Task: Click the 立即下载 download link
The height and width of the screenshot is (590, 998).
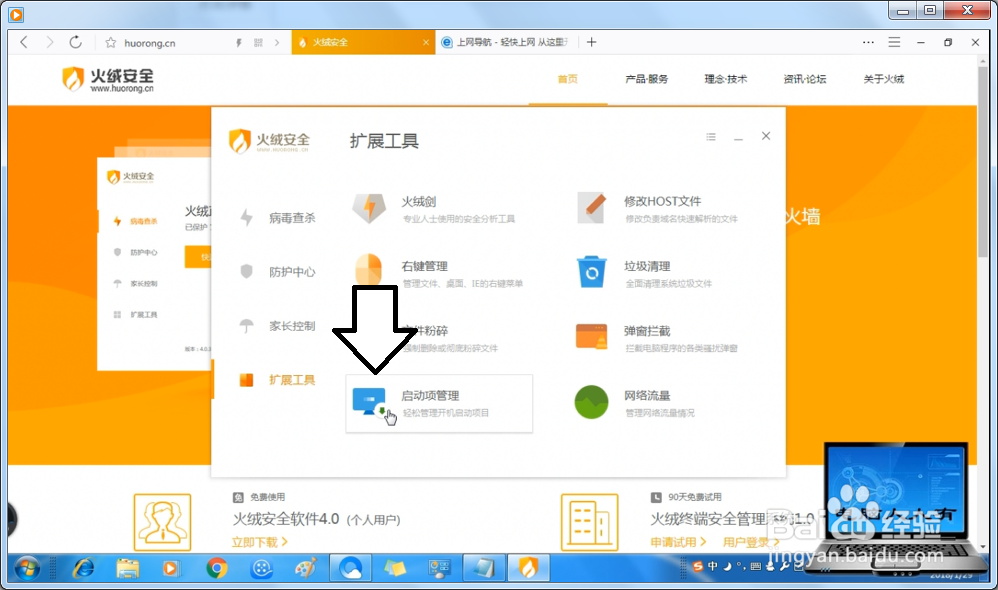Action: [x=260, y=542]
